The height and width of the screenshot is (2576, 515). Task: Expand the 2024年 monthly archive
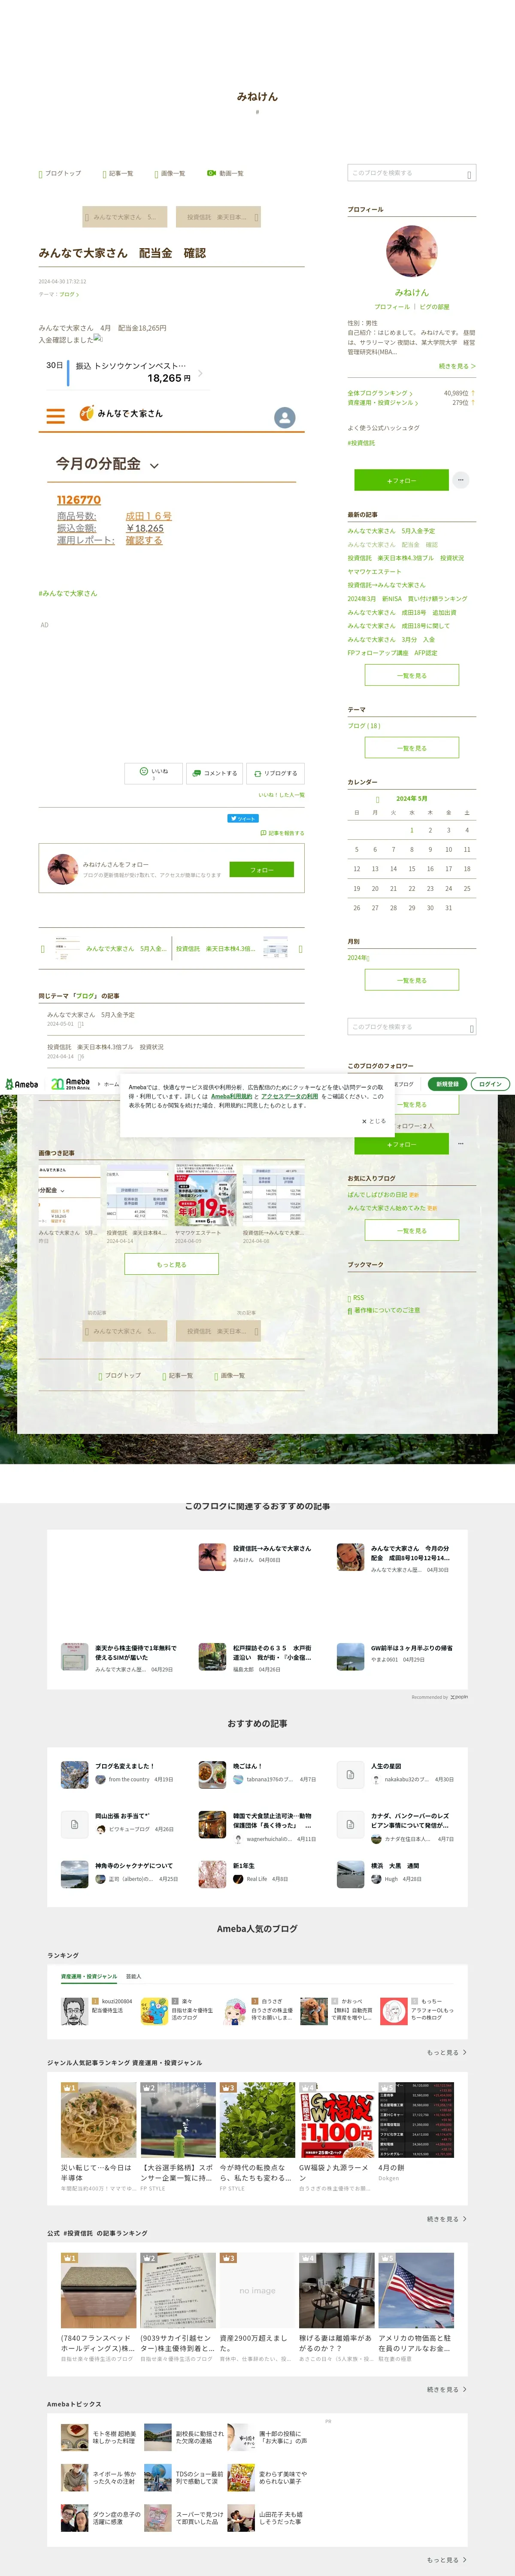click(x=358, y=958)
